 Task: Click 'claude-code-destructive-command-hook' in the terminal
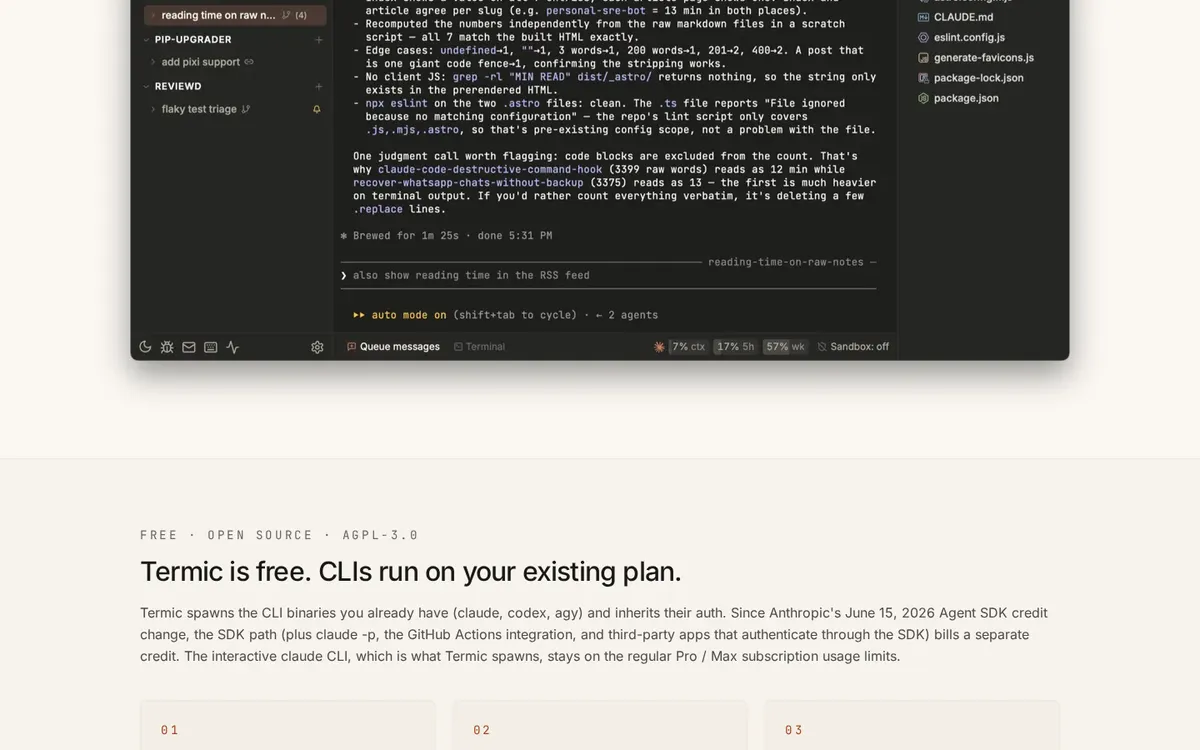point(490,169)
